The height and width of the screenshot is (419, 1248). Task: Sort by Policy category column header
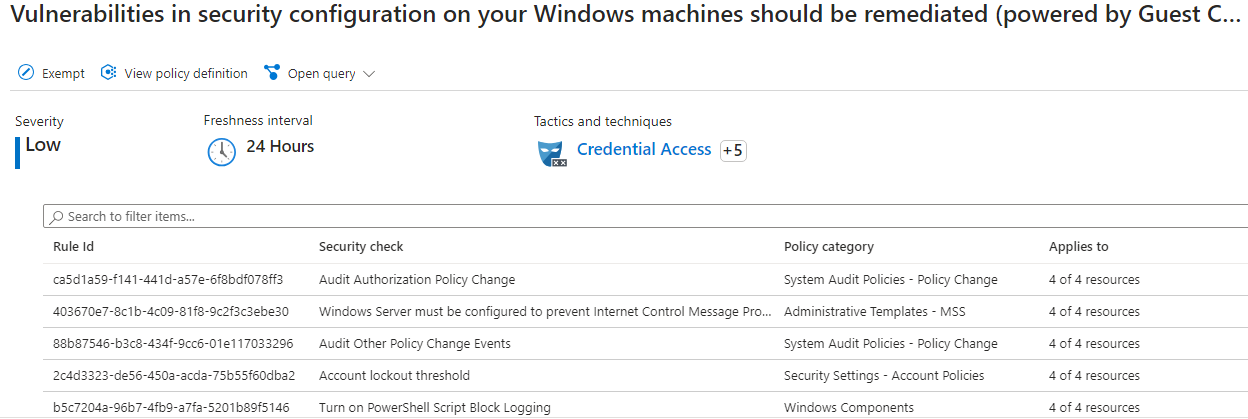point(829,246)
